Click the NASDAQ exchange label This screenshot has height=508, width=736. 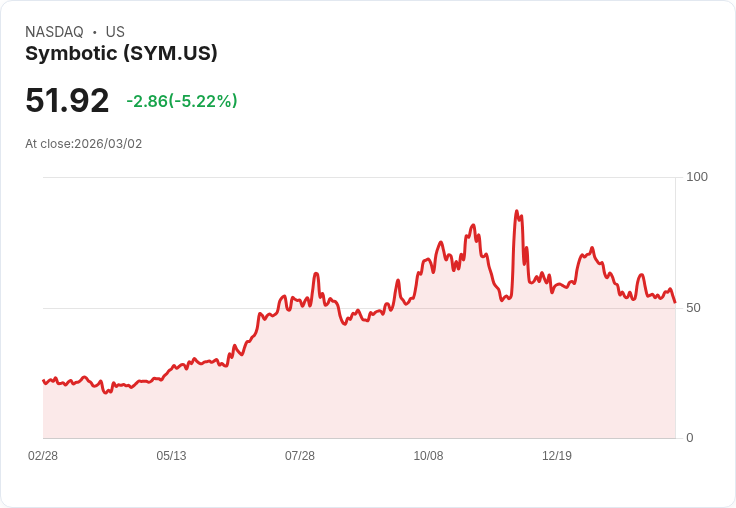click(54, 32)
